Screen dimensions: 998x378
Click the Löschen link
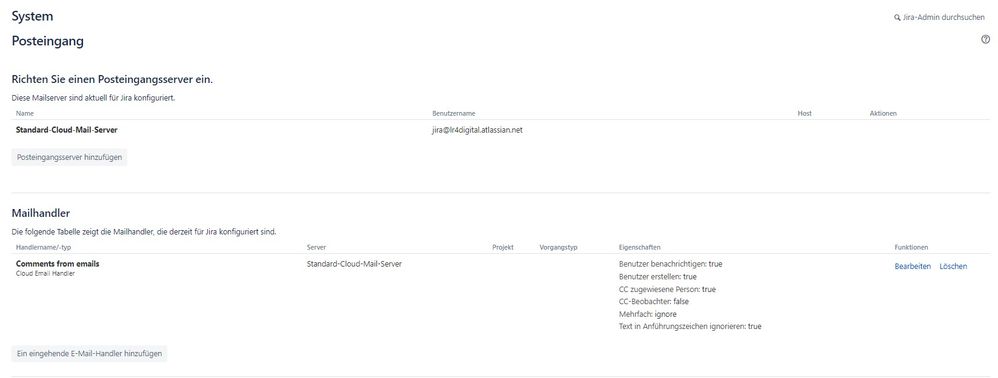pyautogui.click(x=953, y=267)
